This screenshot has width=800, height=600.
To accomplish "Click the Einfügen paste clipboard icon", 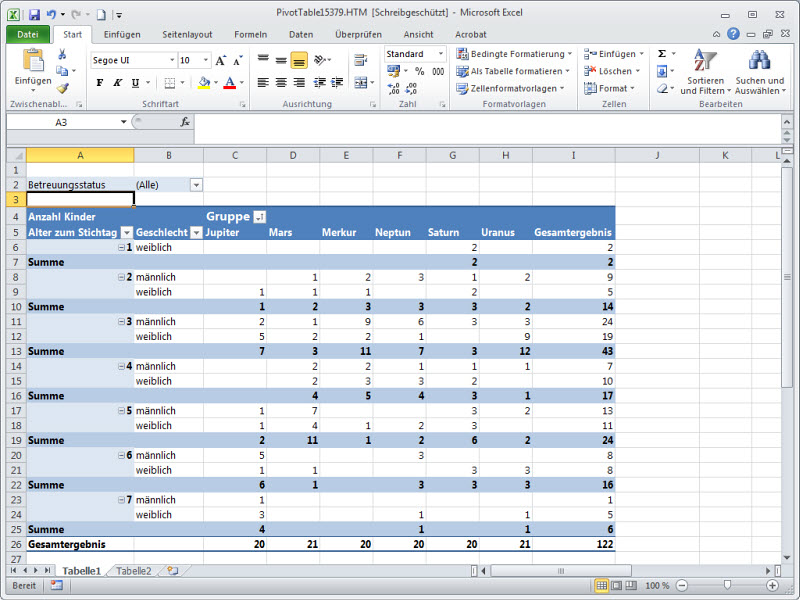I will point(33,60).
